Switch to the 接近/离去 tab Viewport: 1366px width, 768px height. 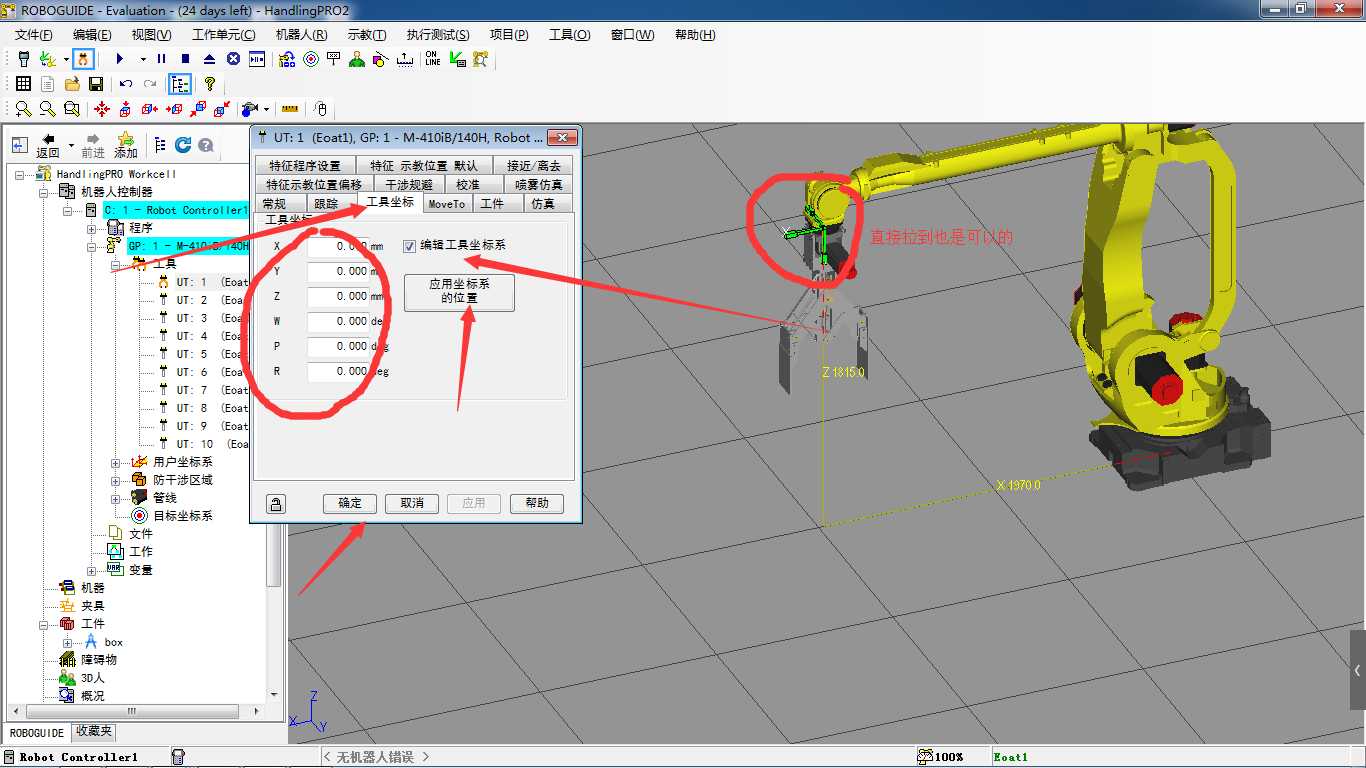pyautogui.click(x=534, y=165)
